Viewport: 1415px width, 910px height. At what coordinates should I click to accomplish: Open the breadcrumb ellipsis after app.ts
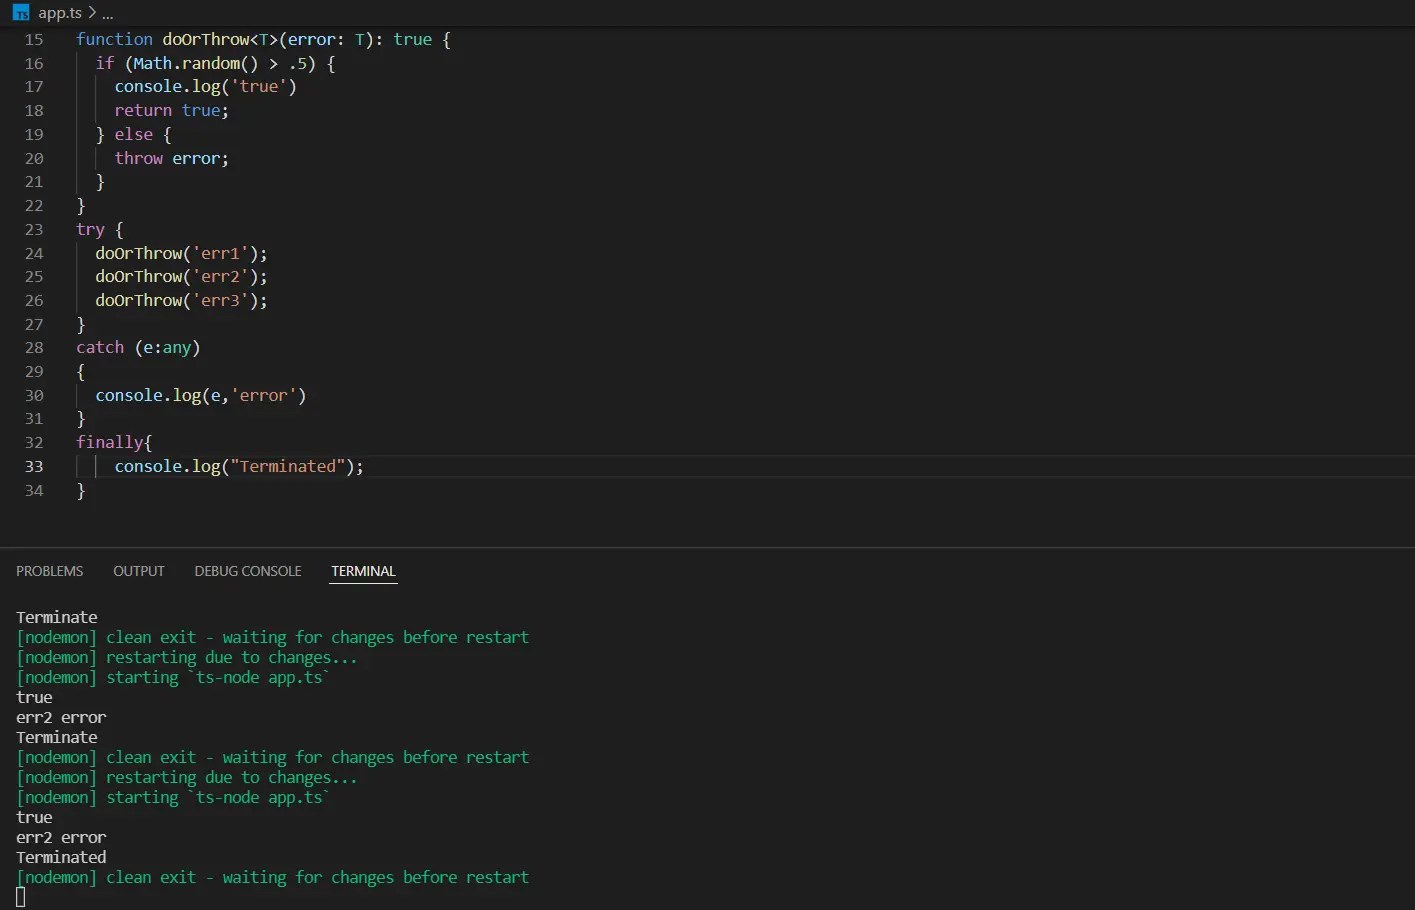click(x=108, y=14)
